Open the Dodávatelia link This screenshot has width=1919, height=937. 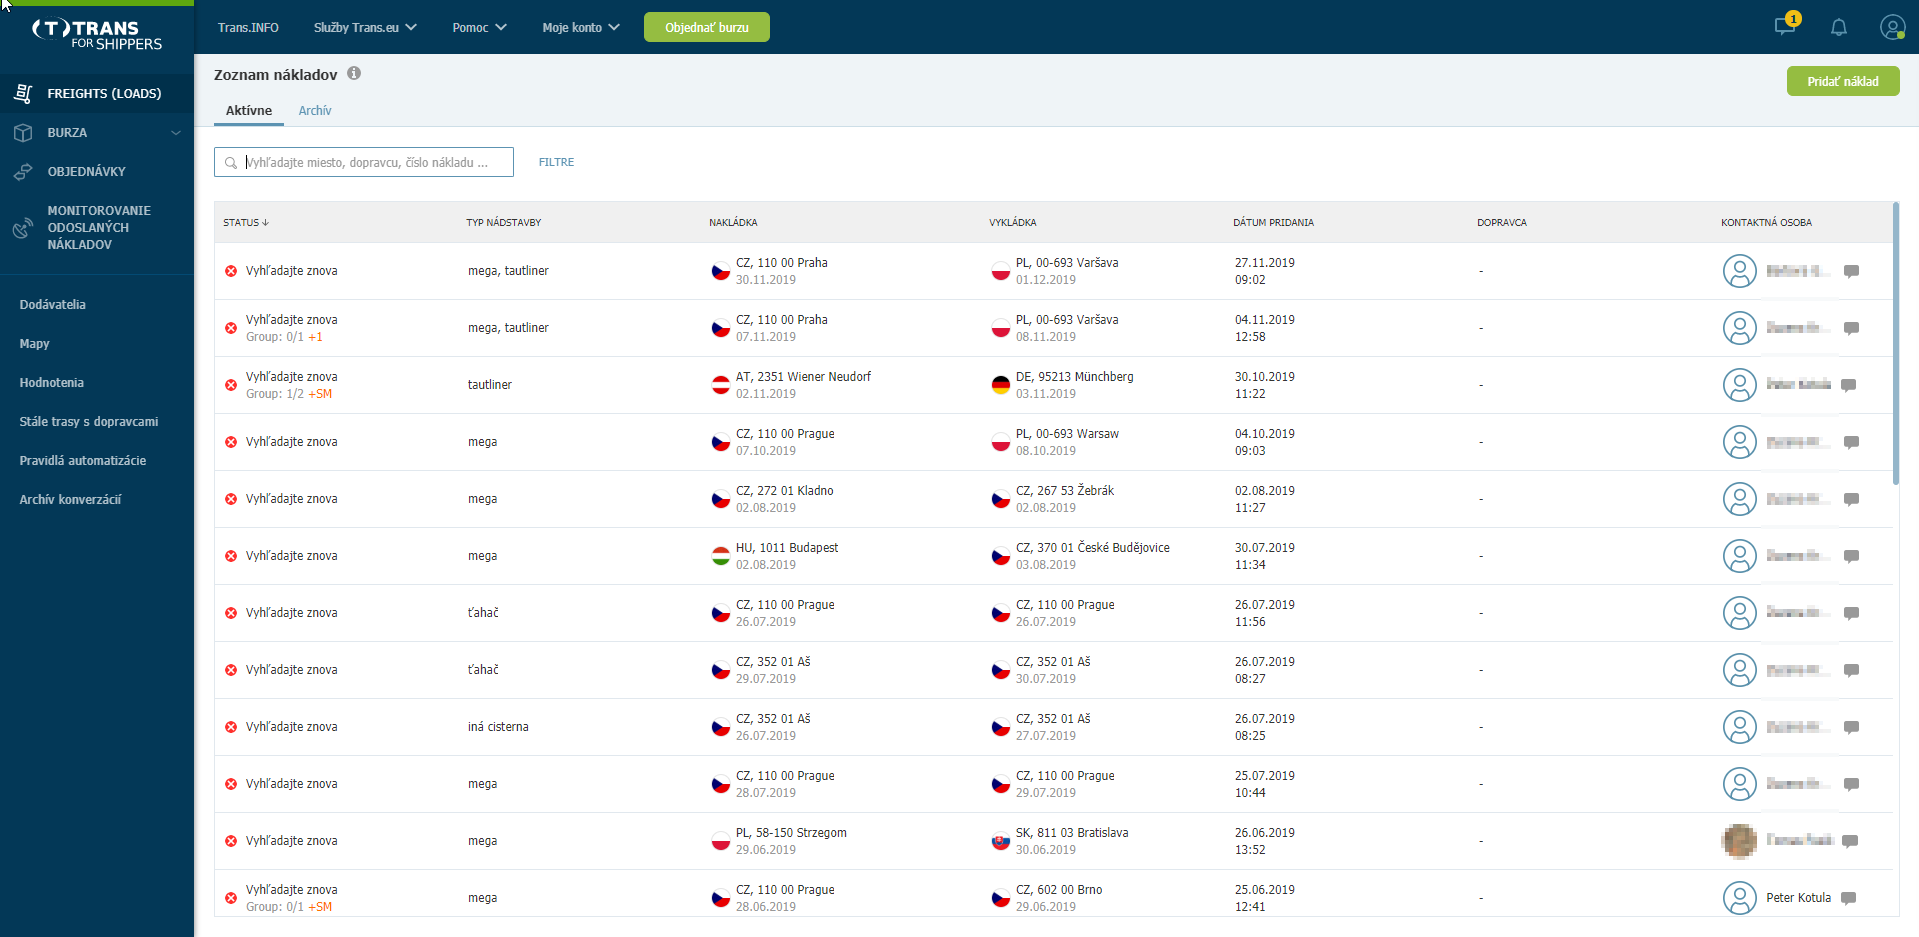click(53, 305)
